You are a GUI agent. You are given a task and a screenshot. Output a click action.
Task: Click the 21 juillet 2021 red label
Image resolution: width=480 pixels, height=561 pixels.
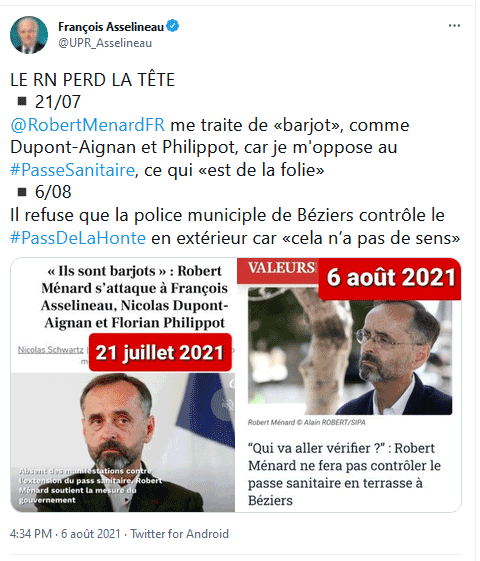(x=160, y=352)
